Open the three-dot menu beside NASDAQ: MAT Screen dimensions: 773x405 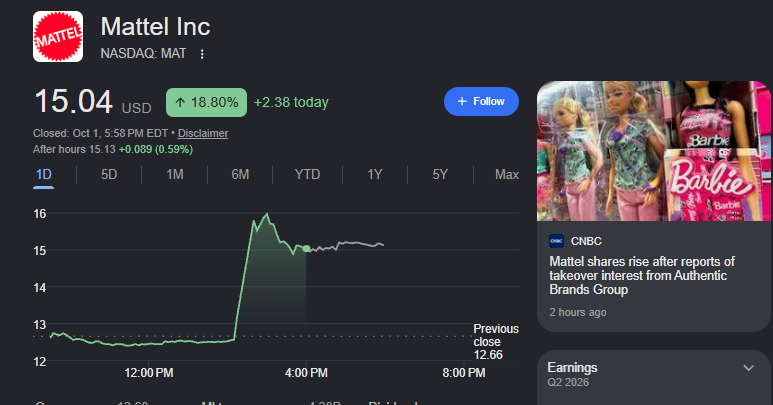coord(202,54)
